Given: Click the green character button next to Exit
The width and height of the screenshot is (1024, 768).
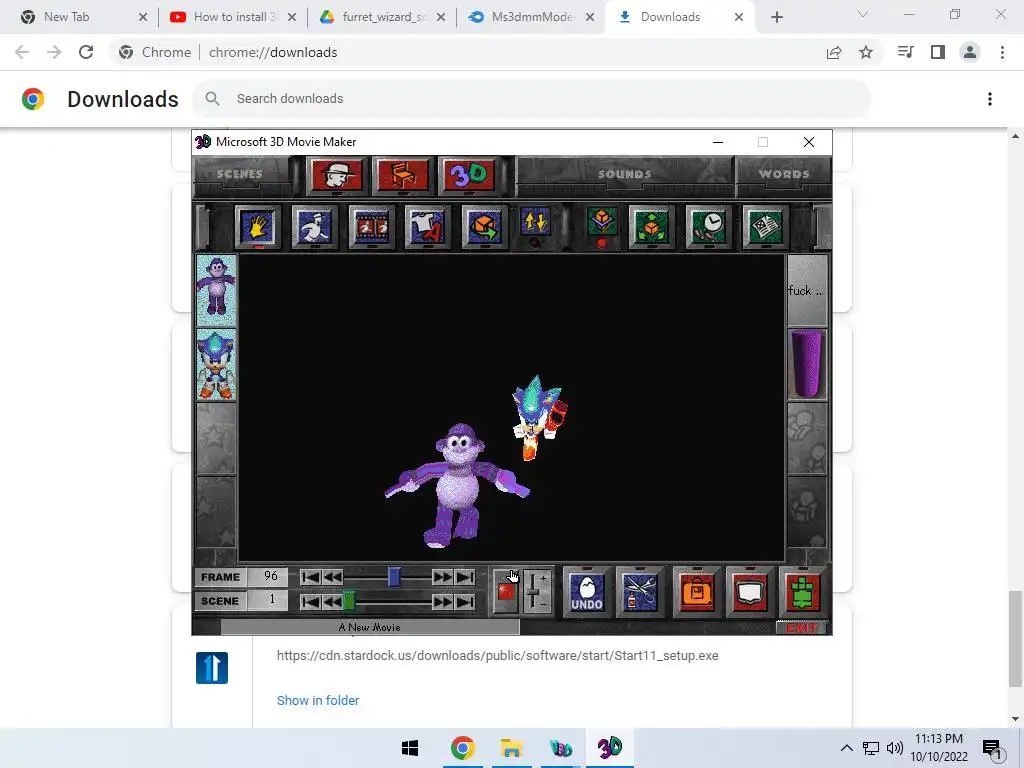Looking at the screenshot, I should pyautogui.click(x=803, y=592).
